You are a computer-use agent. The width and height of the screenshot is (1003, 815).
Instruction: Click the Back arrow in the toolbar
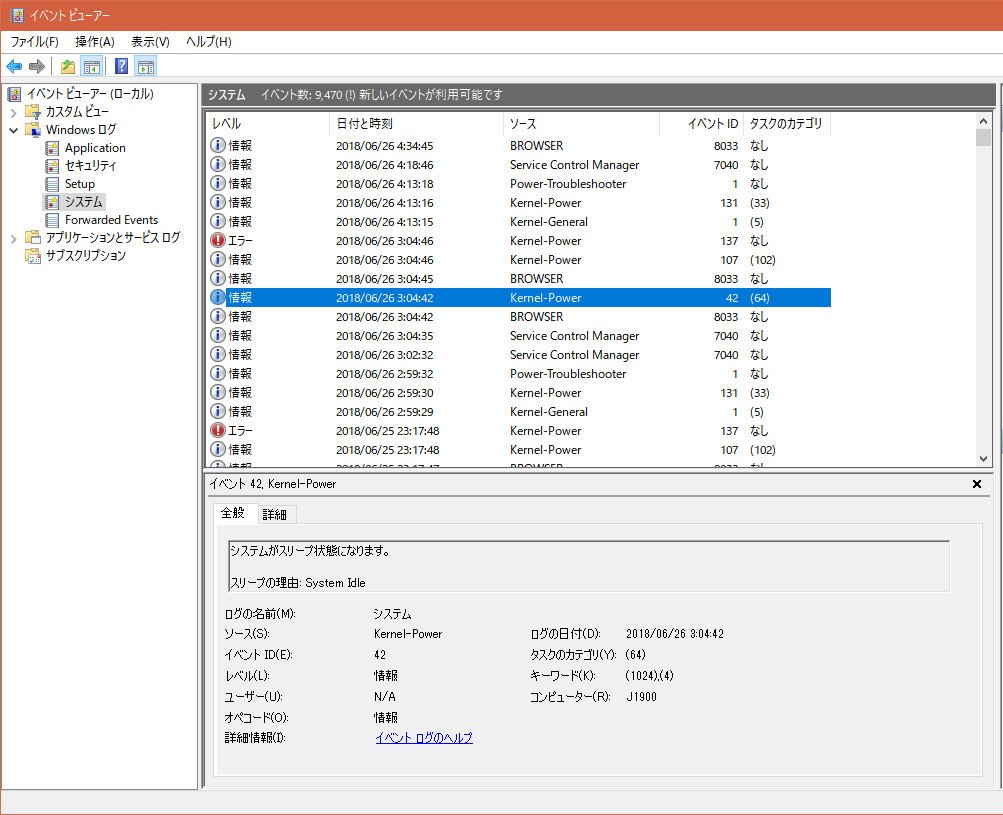[14, 67]
